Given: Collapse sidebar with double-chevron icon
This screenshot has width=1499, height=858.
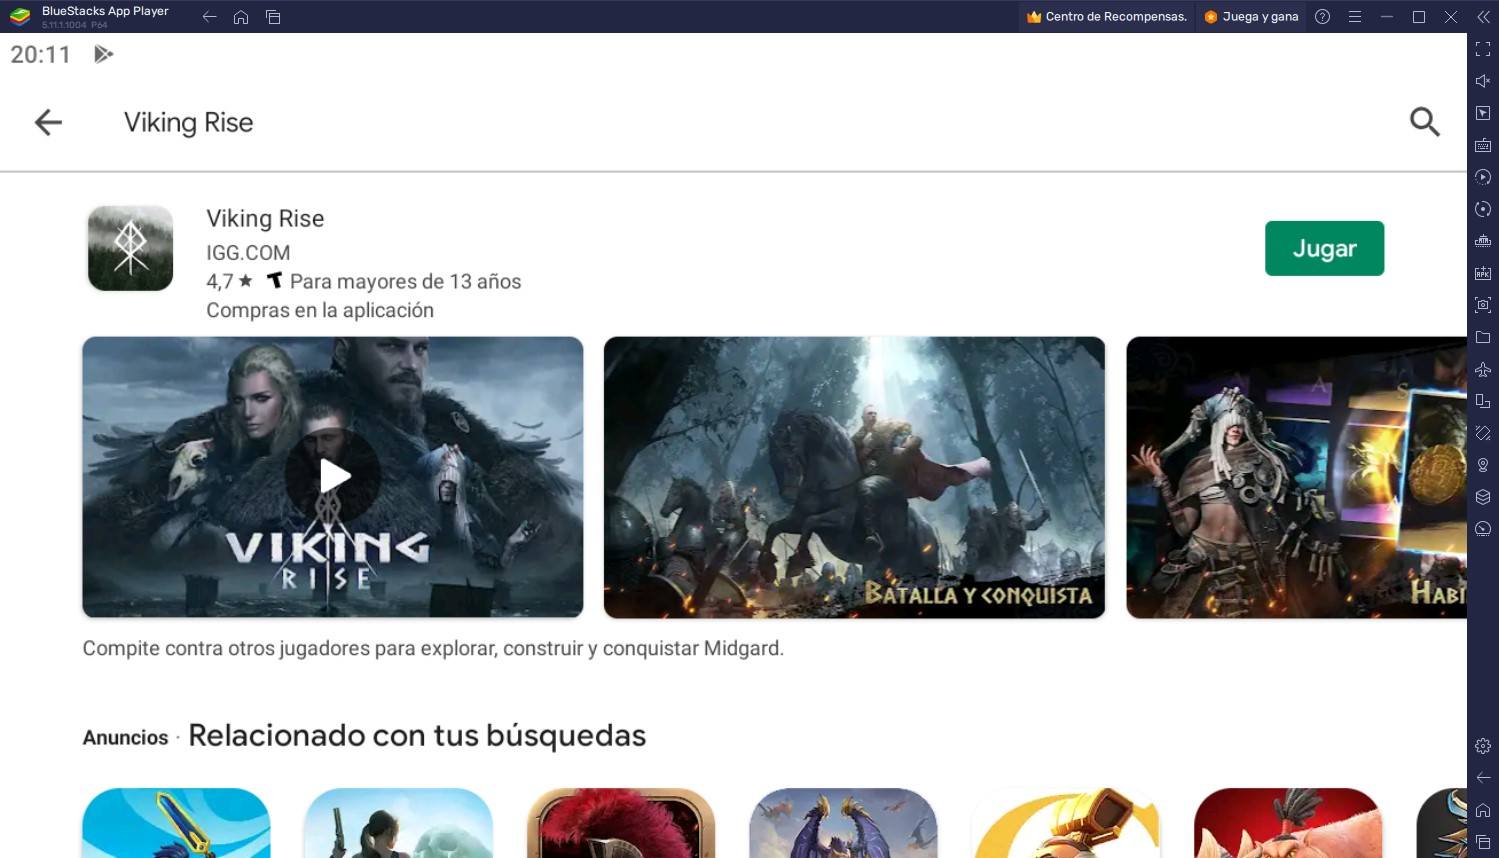Looking at the screenshot, I should (1483, 17).
